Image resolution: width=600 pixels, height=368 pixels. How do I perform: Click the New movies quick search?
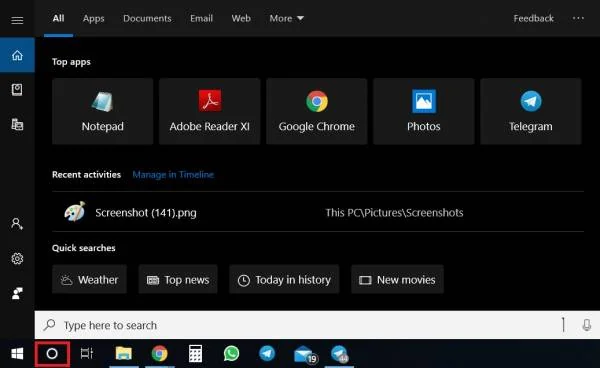click(x=397, y=280)
